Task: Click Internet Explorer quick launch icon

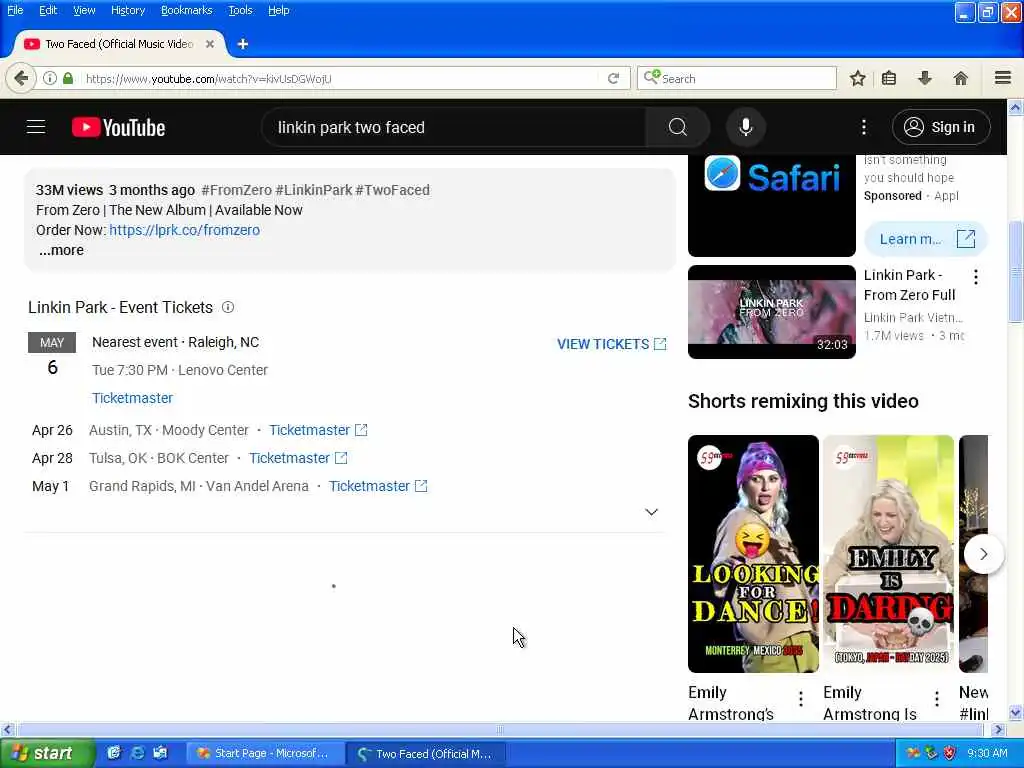Action: pos(136,753)
